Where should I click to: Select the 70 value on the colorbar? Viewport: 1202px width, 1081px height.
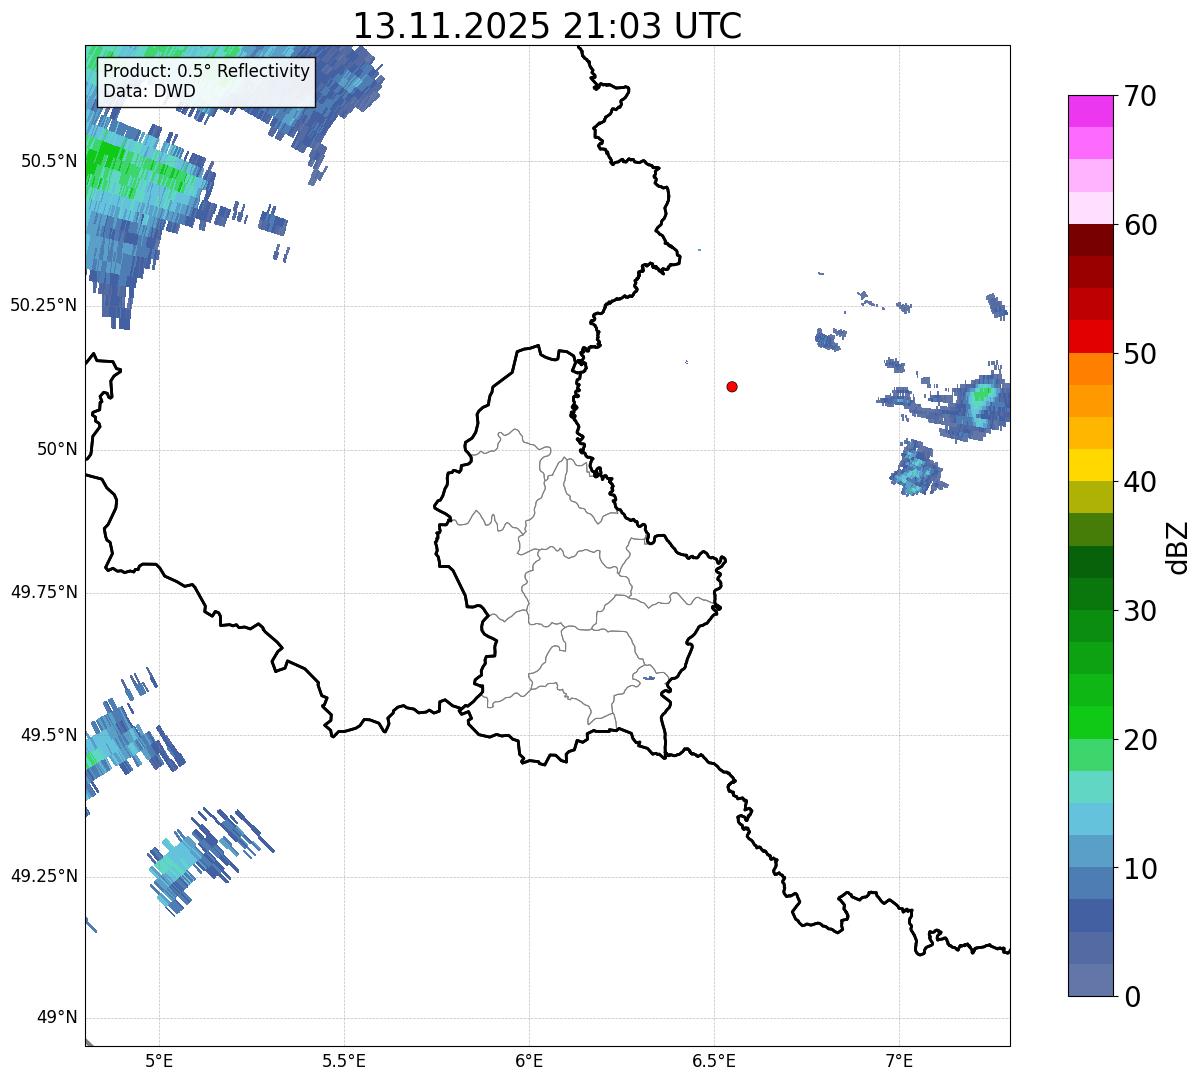pos(1141,96)
